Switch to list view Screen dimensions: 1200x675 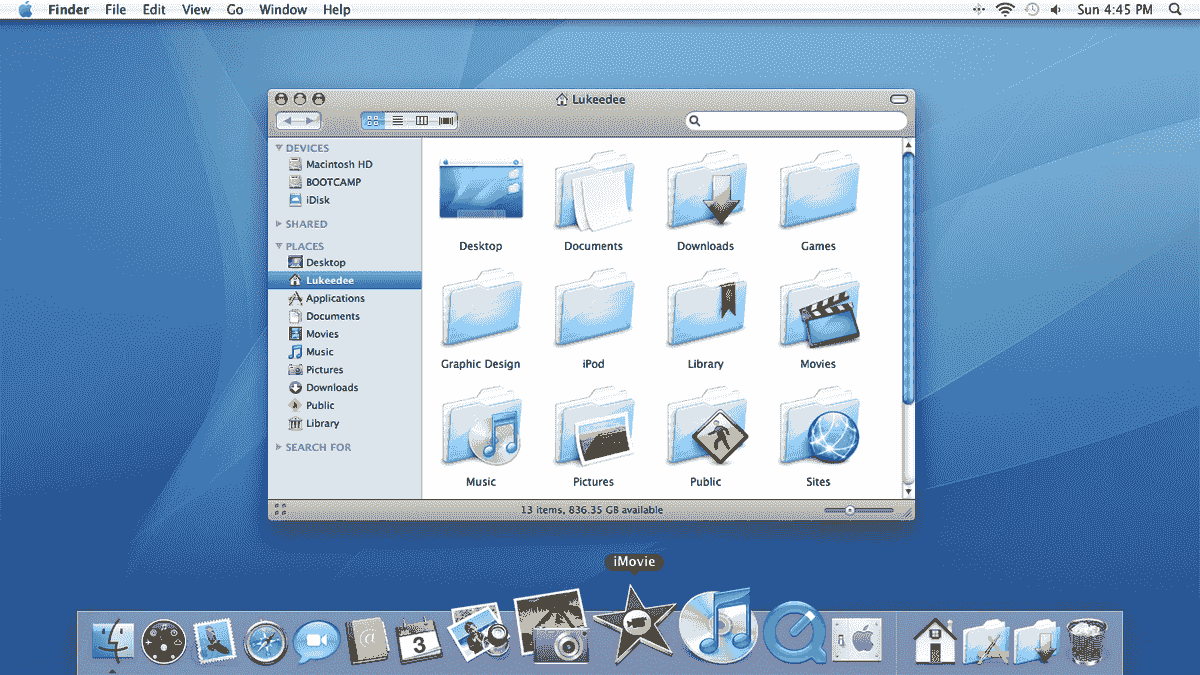397,121
